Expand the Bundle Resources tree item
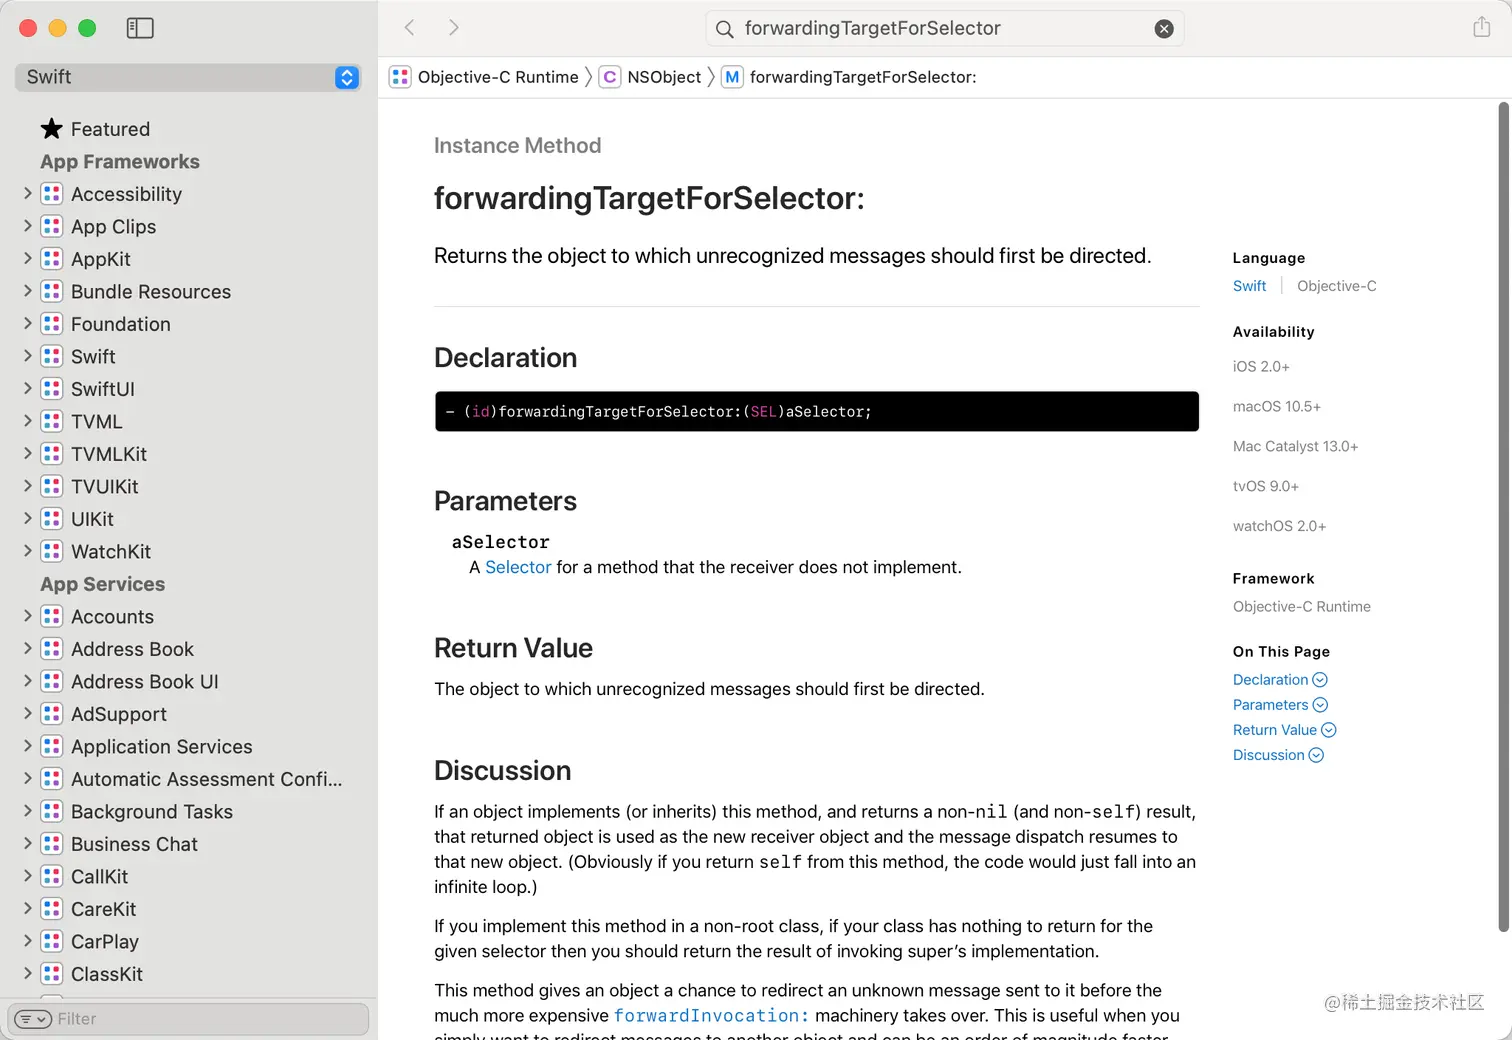This screenshot has height=1040, width=1512. click(28, 292)
